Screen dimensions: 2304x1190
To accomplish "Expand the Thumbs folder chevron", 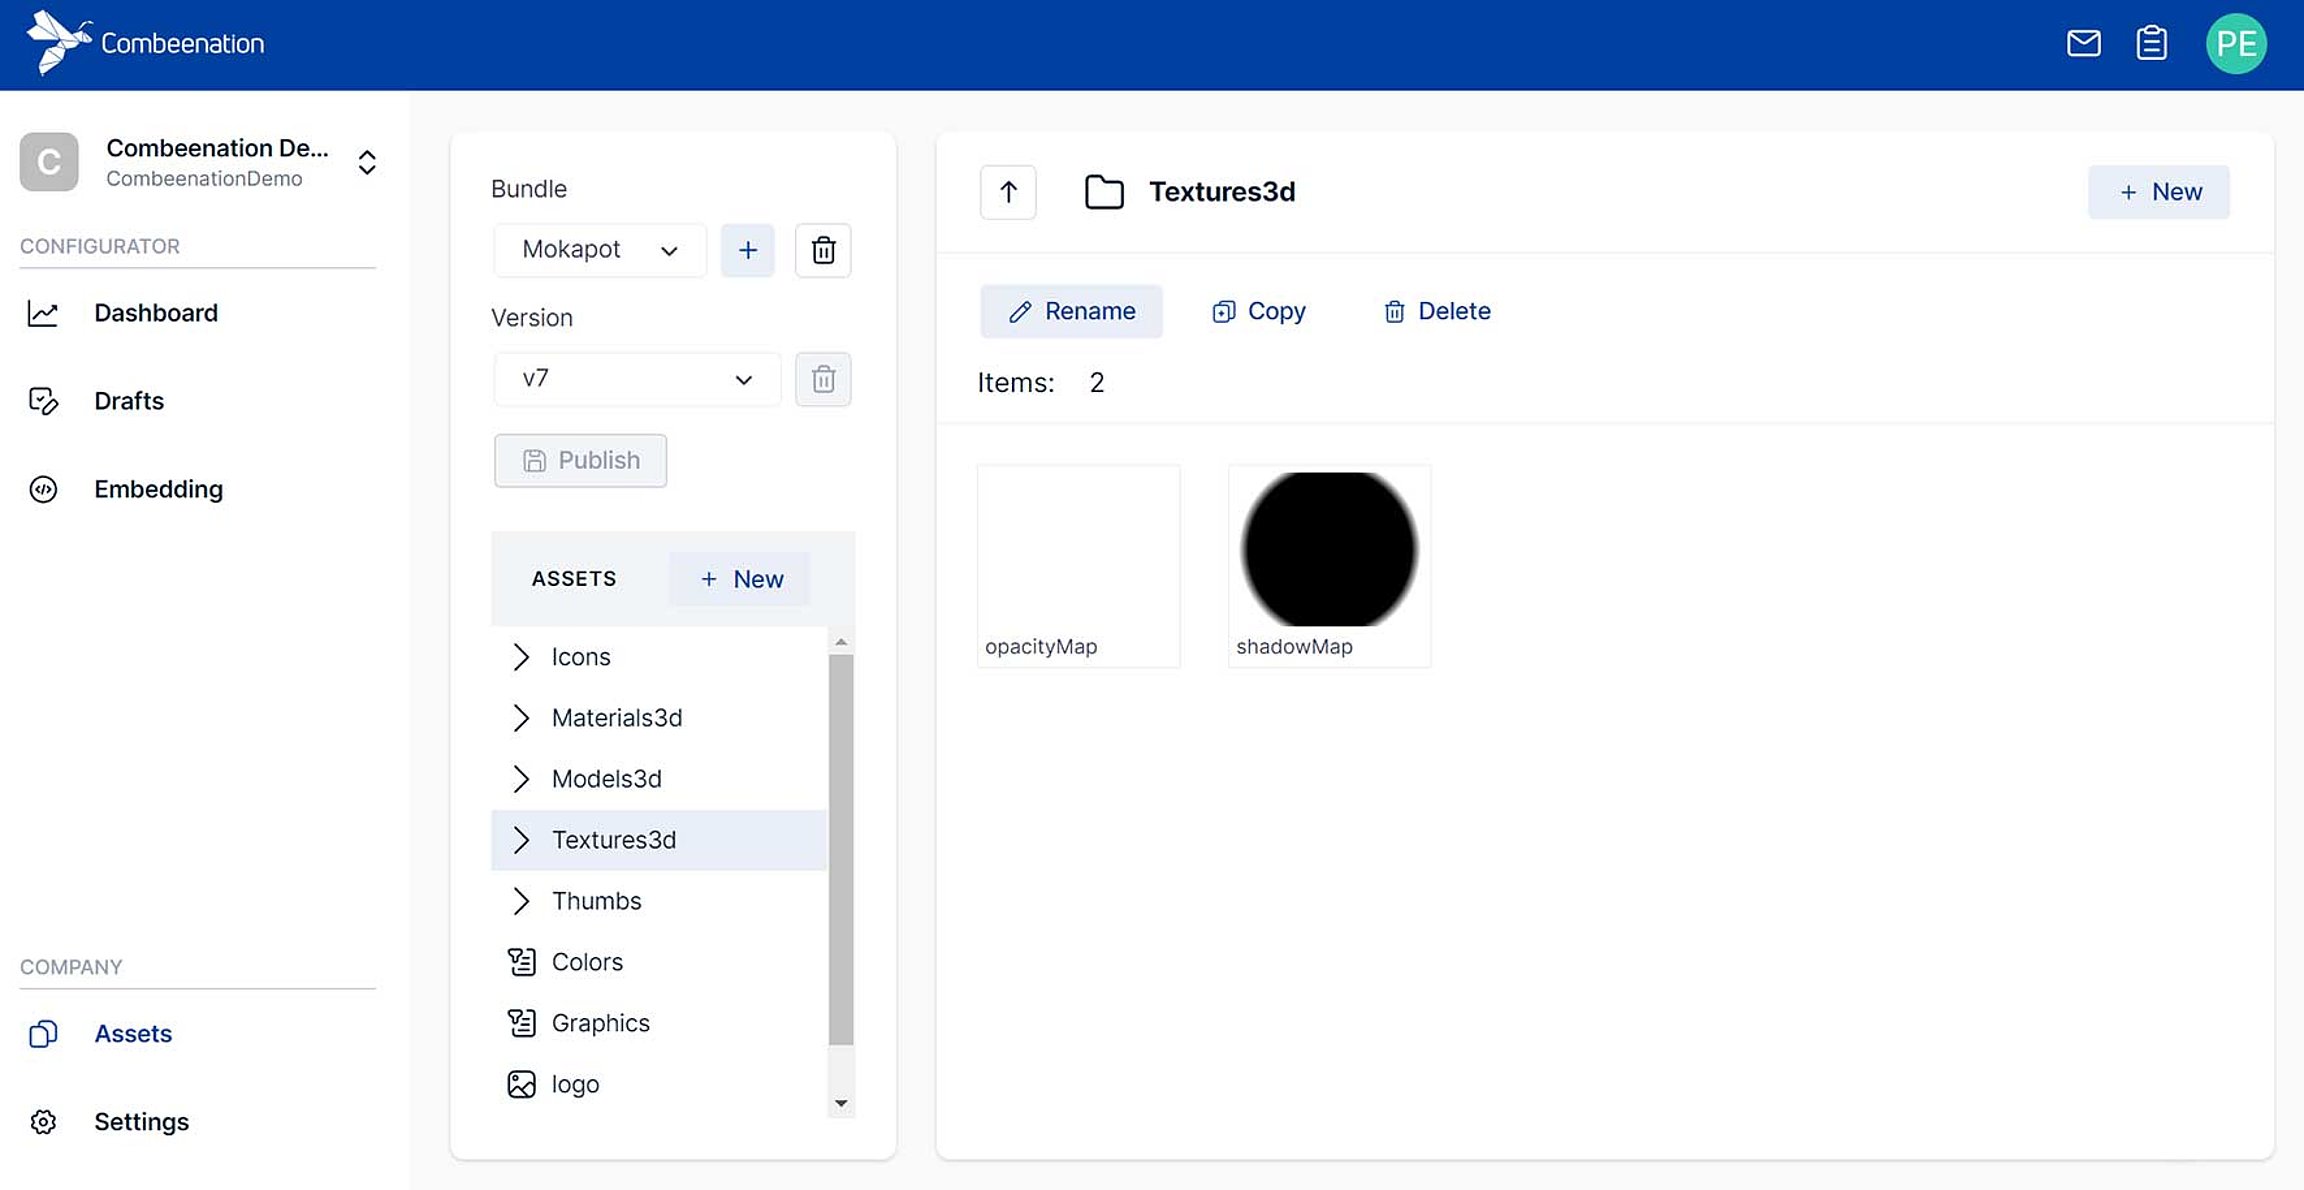I will click(x=520, y=900).
